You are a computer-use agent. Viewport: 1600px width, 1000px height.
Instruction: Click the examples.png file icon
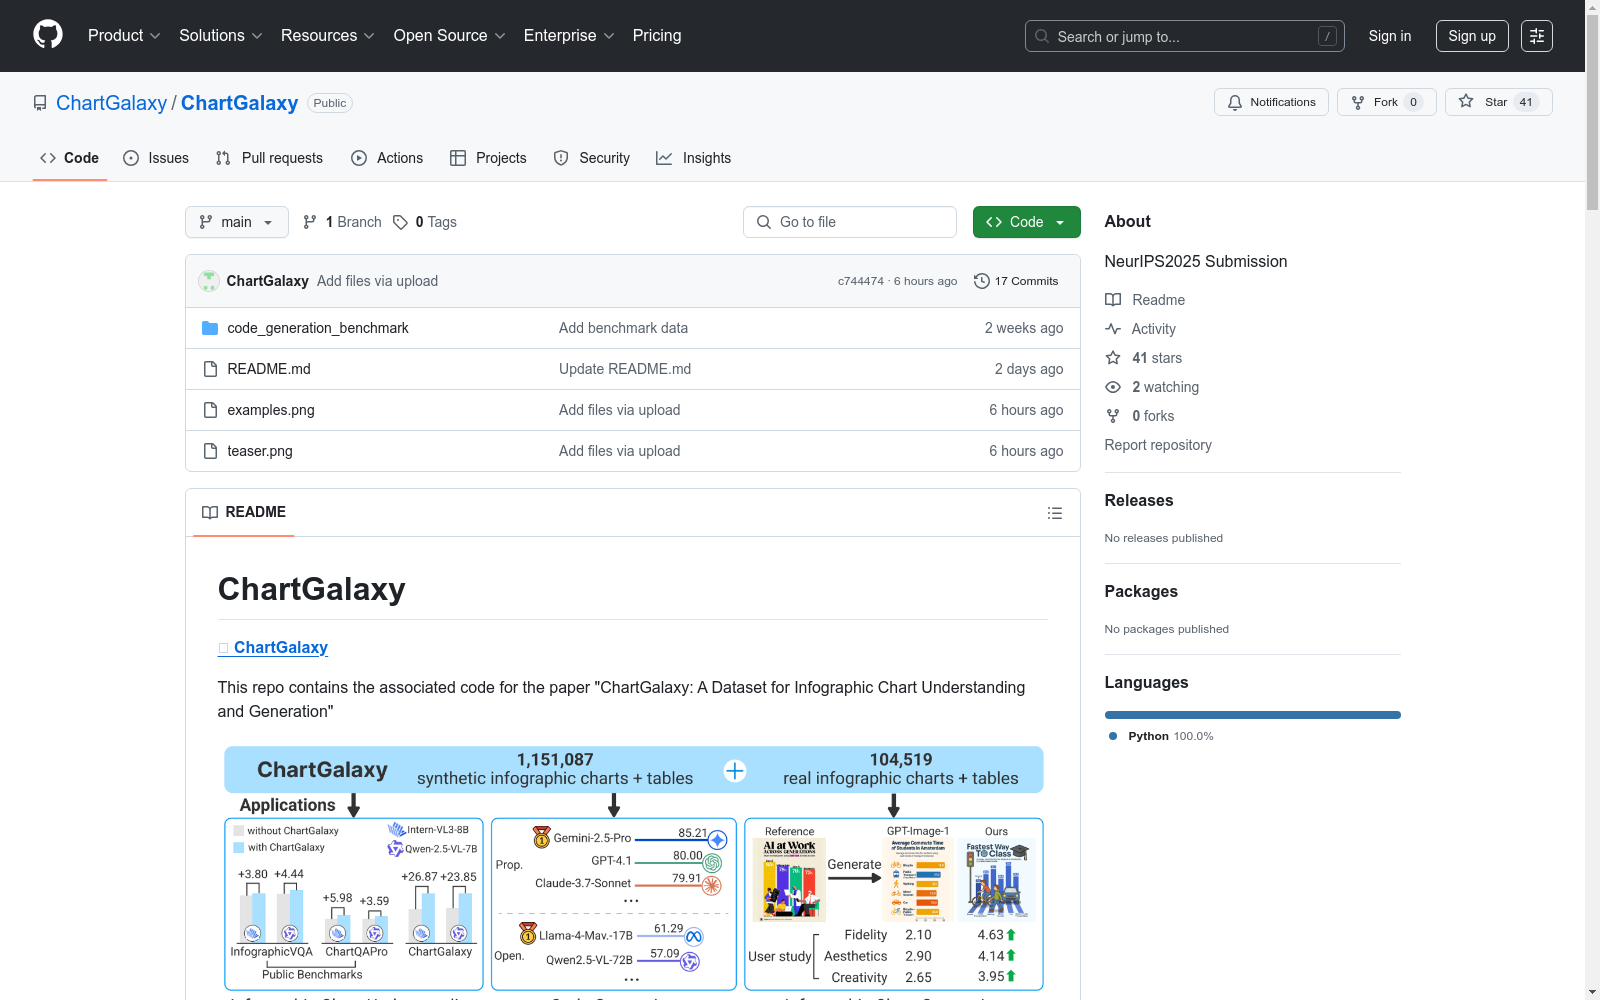click(210, 410)
